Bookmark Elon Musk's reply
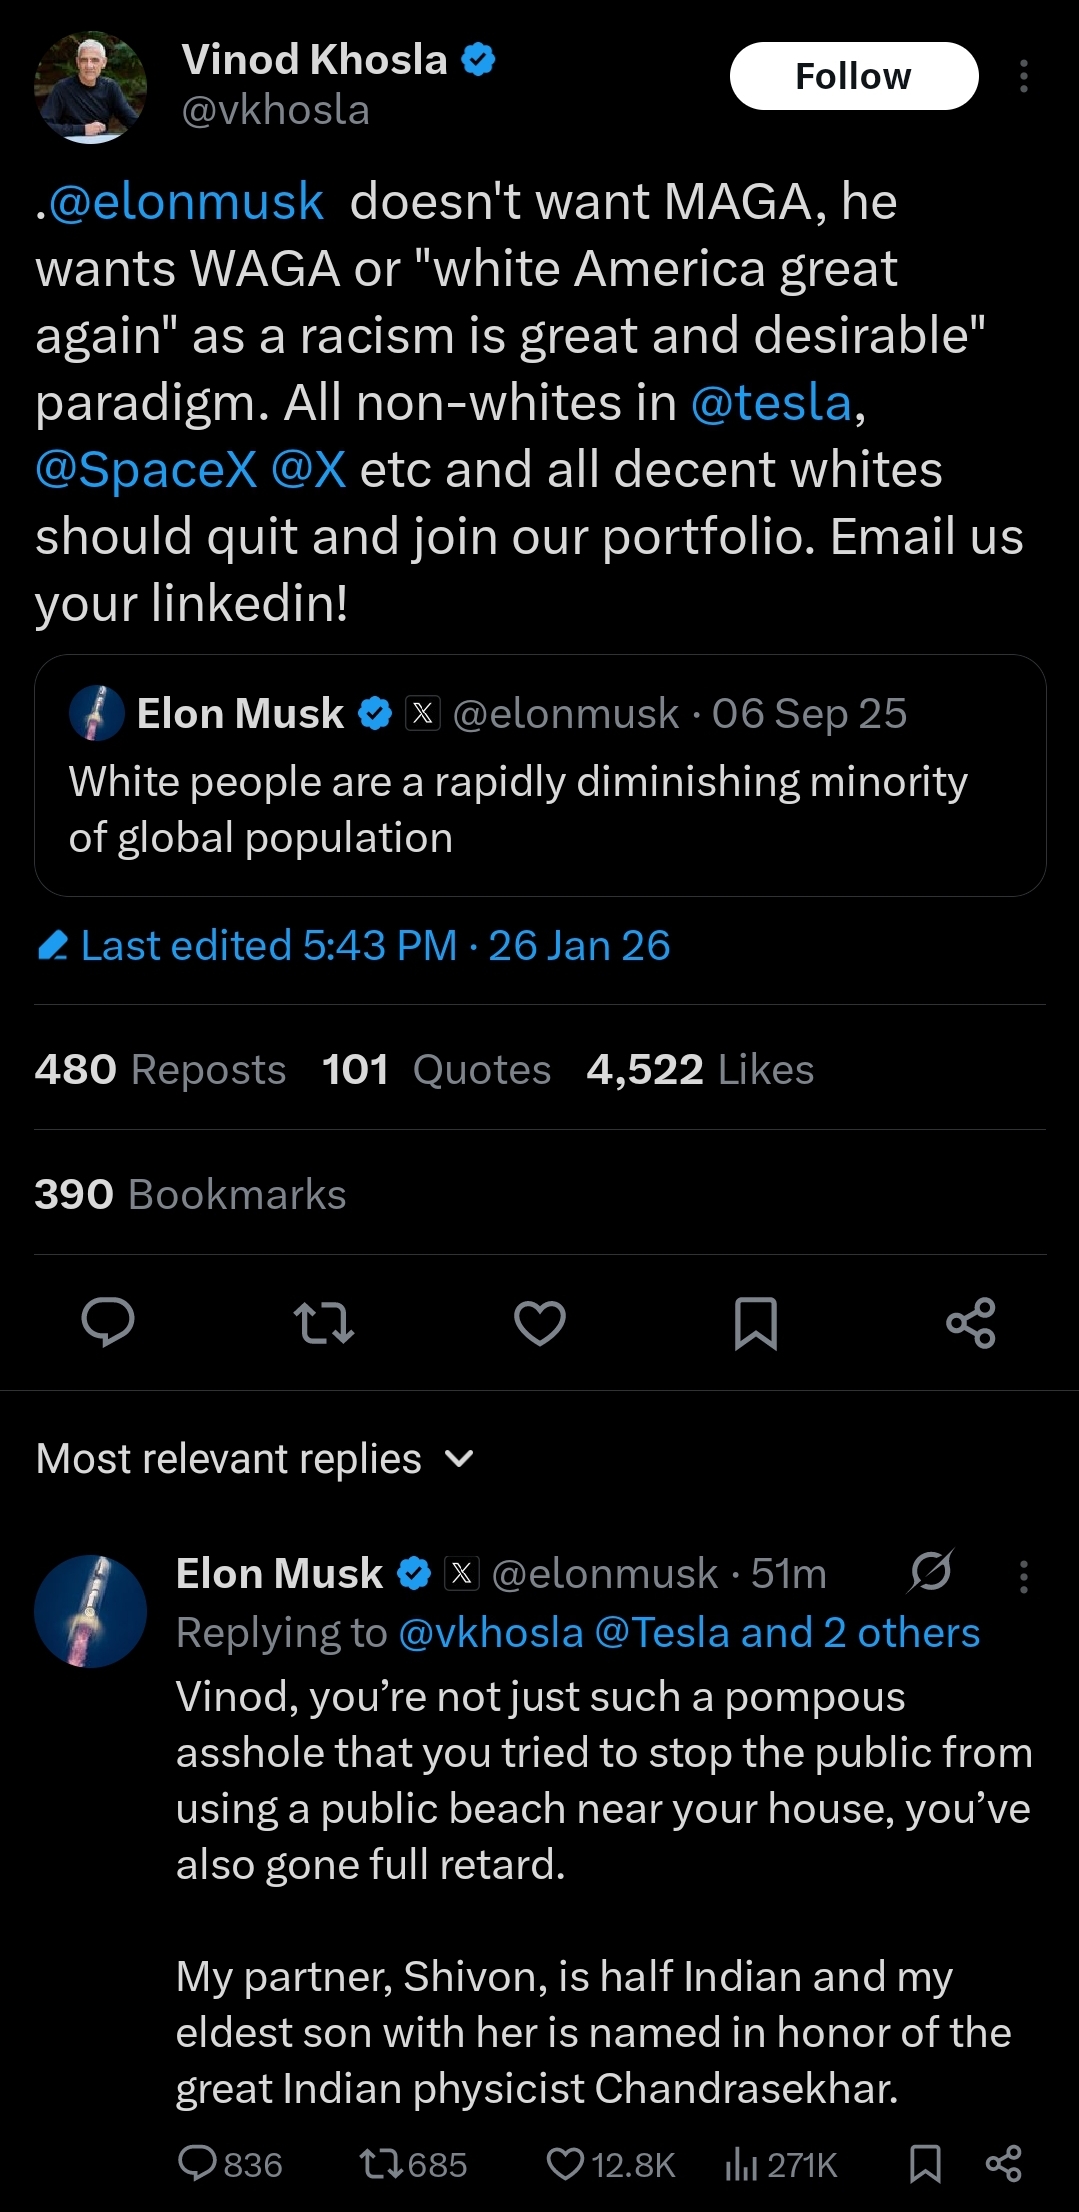 925,2164
